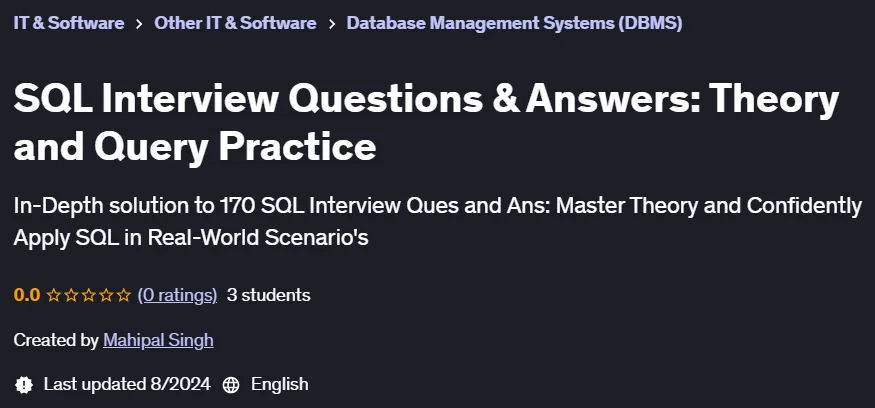Click the first rating star
Screen dimensions: 875x408
54,295
